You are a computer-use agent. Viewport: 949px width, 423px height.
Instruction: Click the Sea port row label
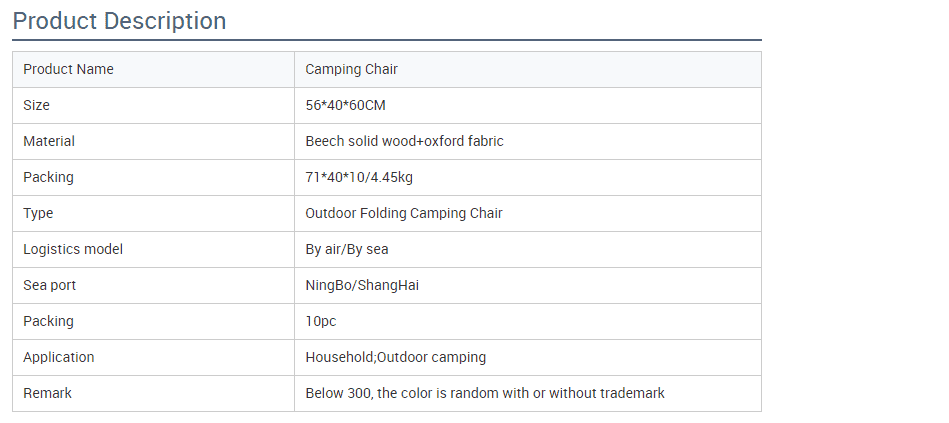point(50,285)
